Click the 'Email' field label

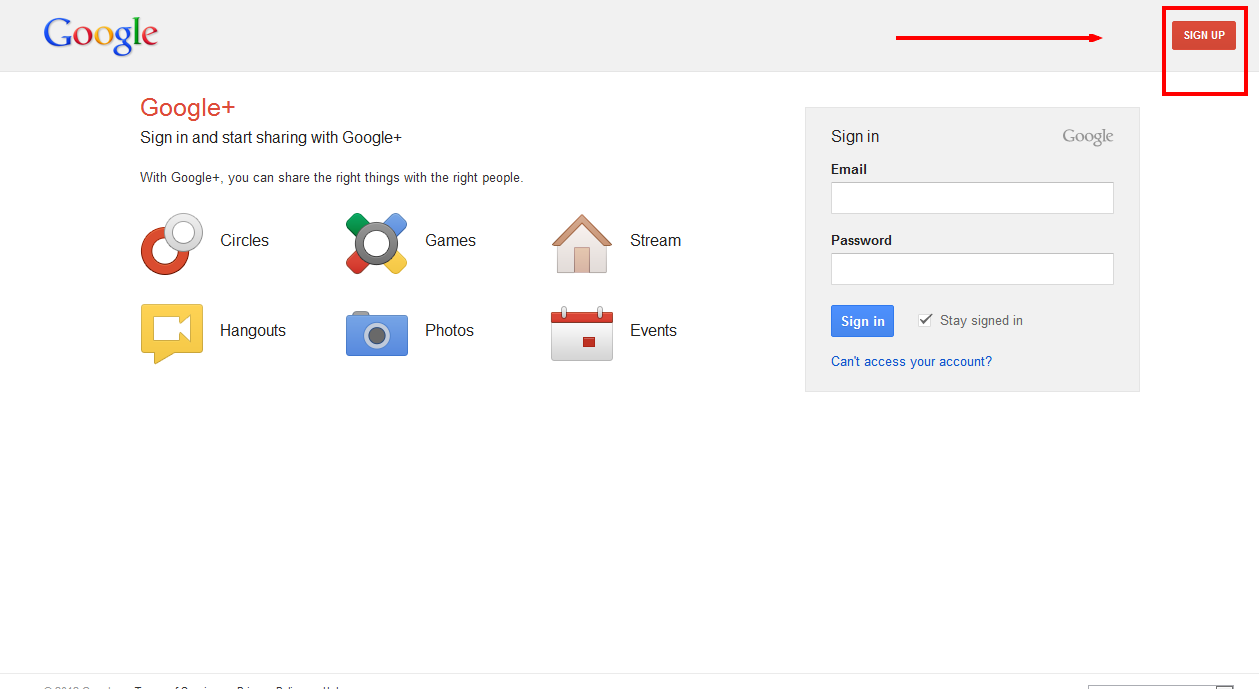click(x=849, y=170)
